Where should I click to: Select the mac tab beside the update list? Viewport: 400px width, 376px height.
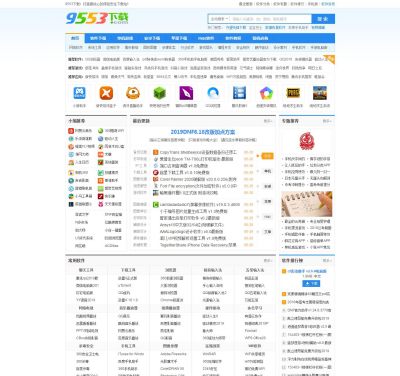pyautogui.click(x=267, y=217)
